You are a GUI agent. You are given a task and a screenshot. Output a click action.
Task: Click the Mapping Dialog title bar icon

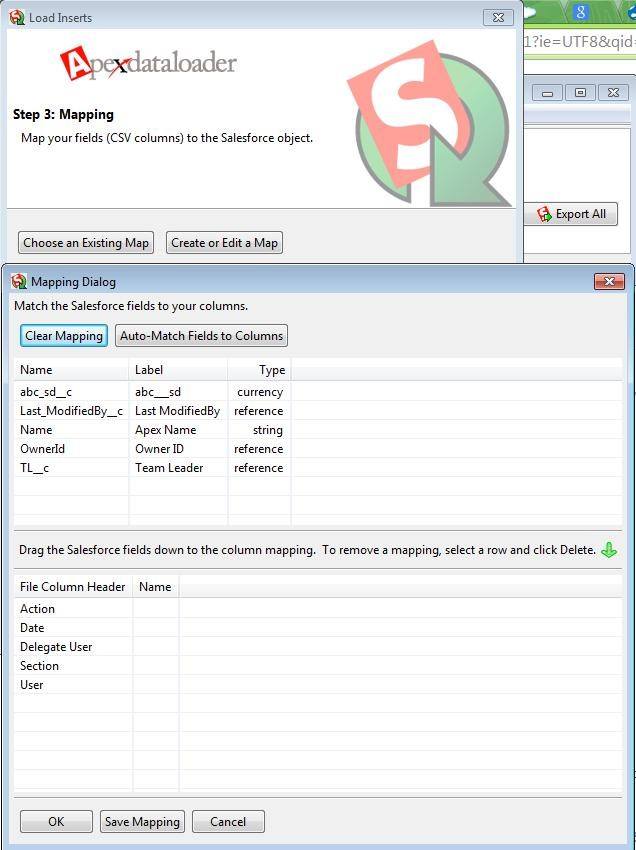pos(18,281)
